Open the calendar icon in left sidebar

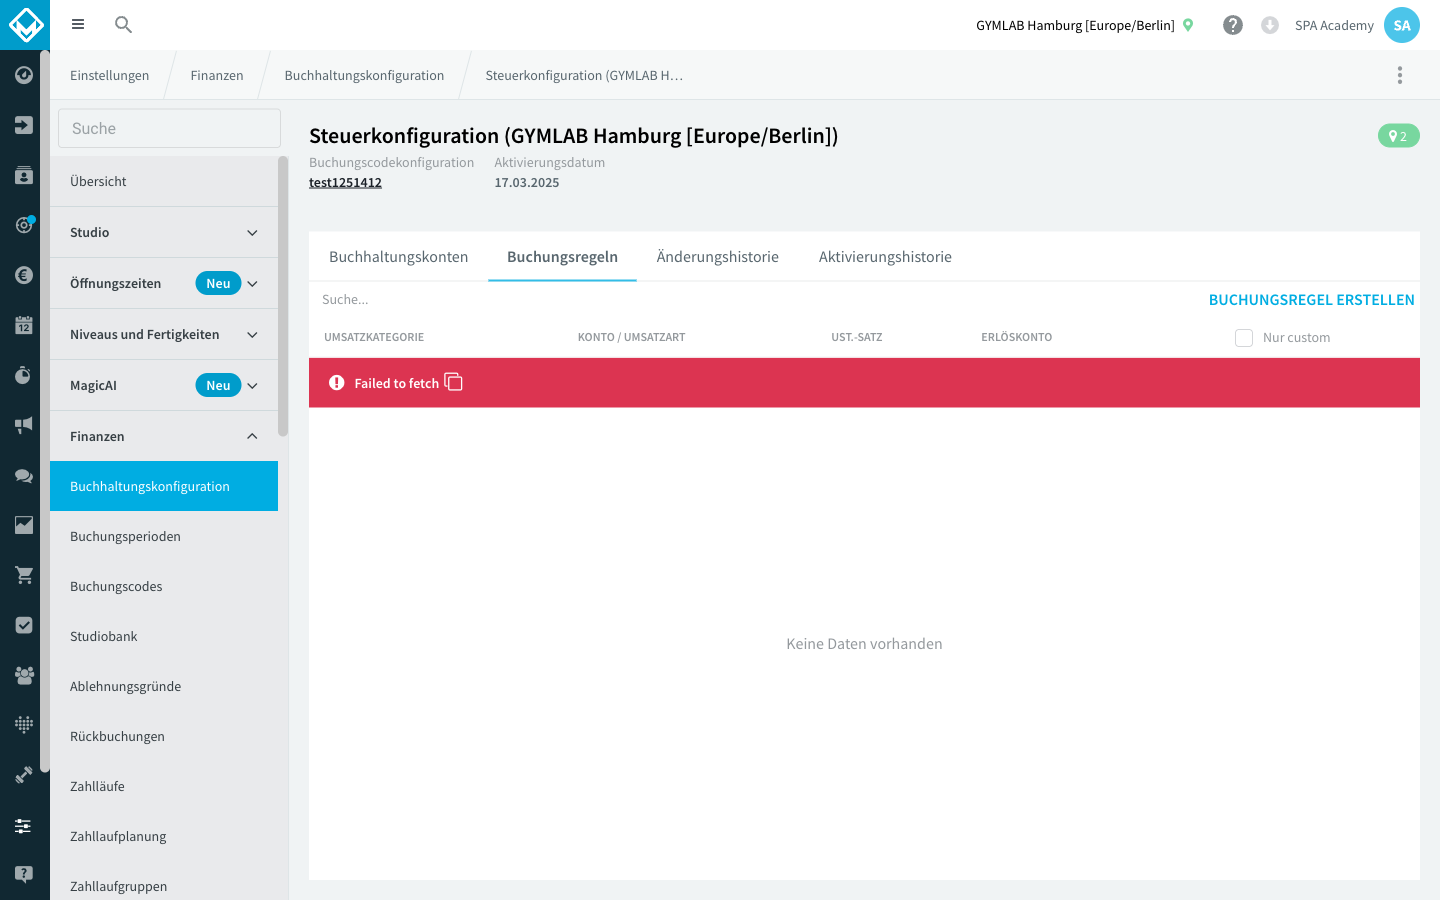point(24,325)
